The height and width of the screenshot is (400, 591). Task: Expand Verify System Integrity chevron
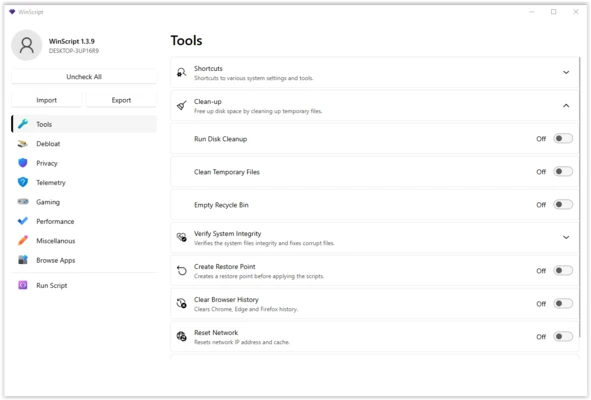point(566,238)
